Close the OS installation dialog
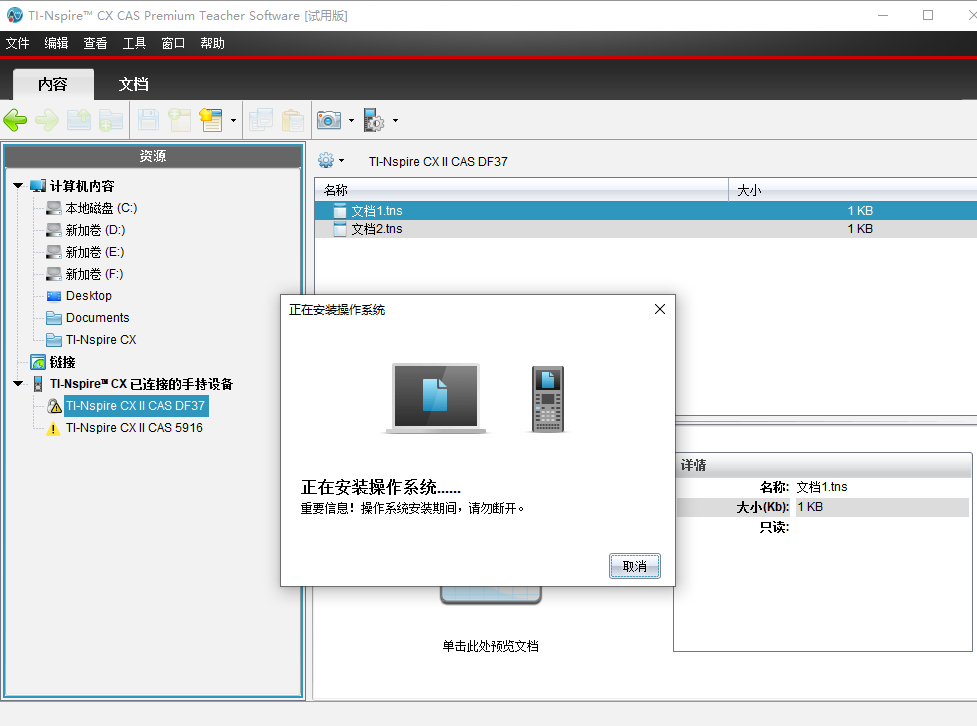The image size is (977, 726). [660, 309]
